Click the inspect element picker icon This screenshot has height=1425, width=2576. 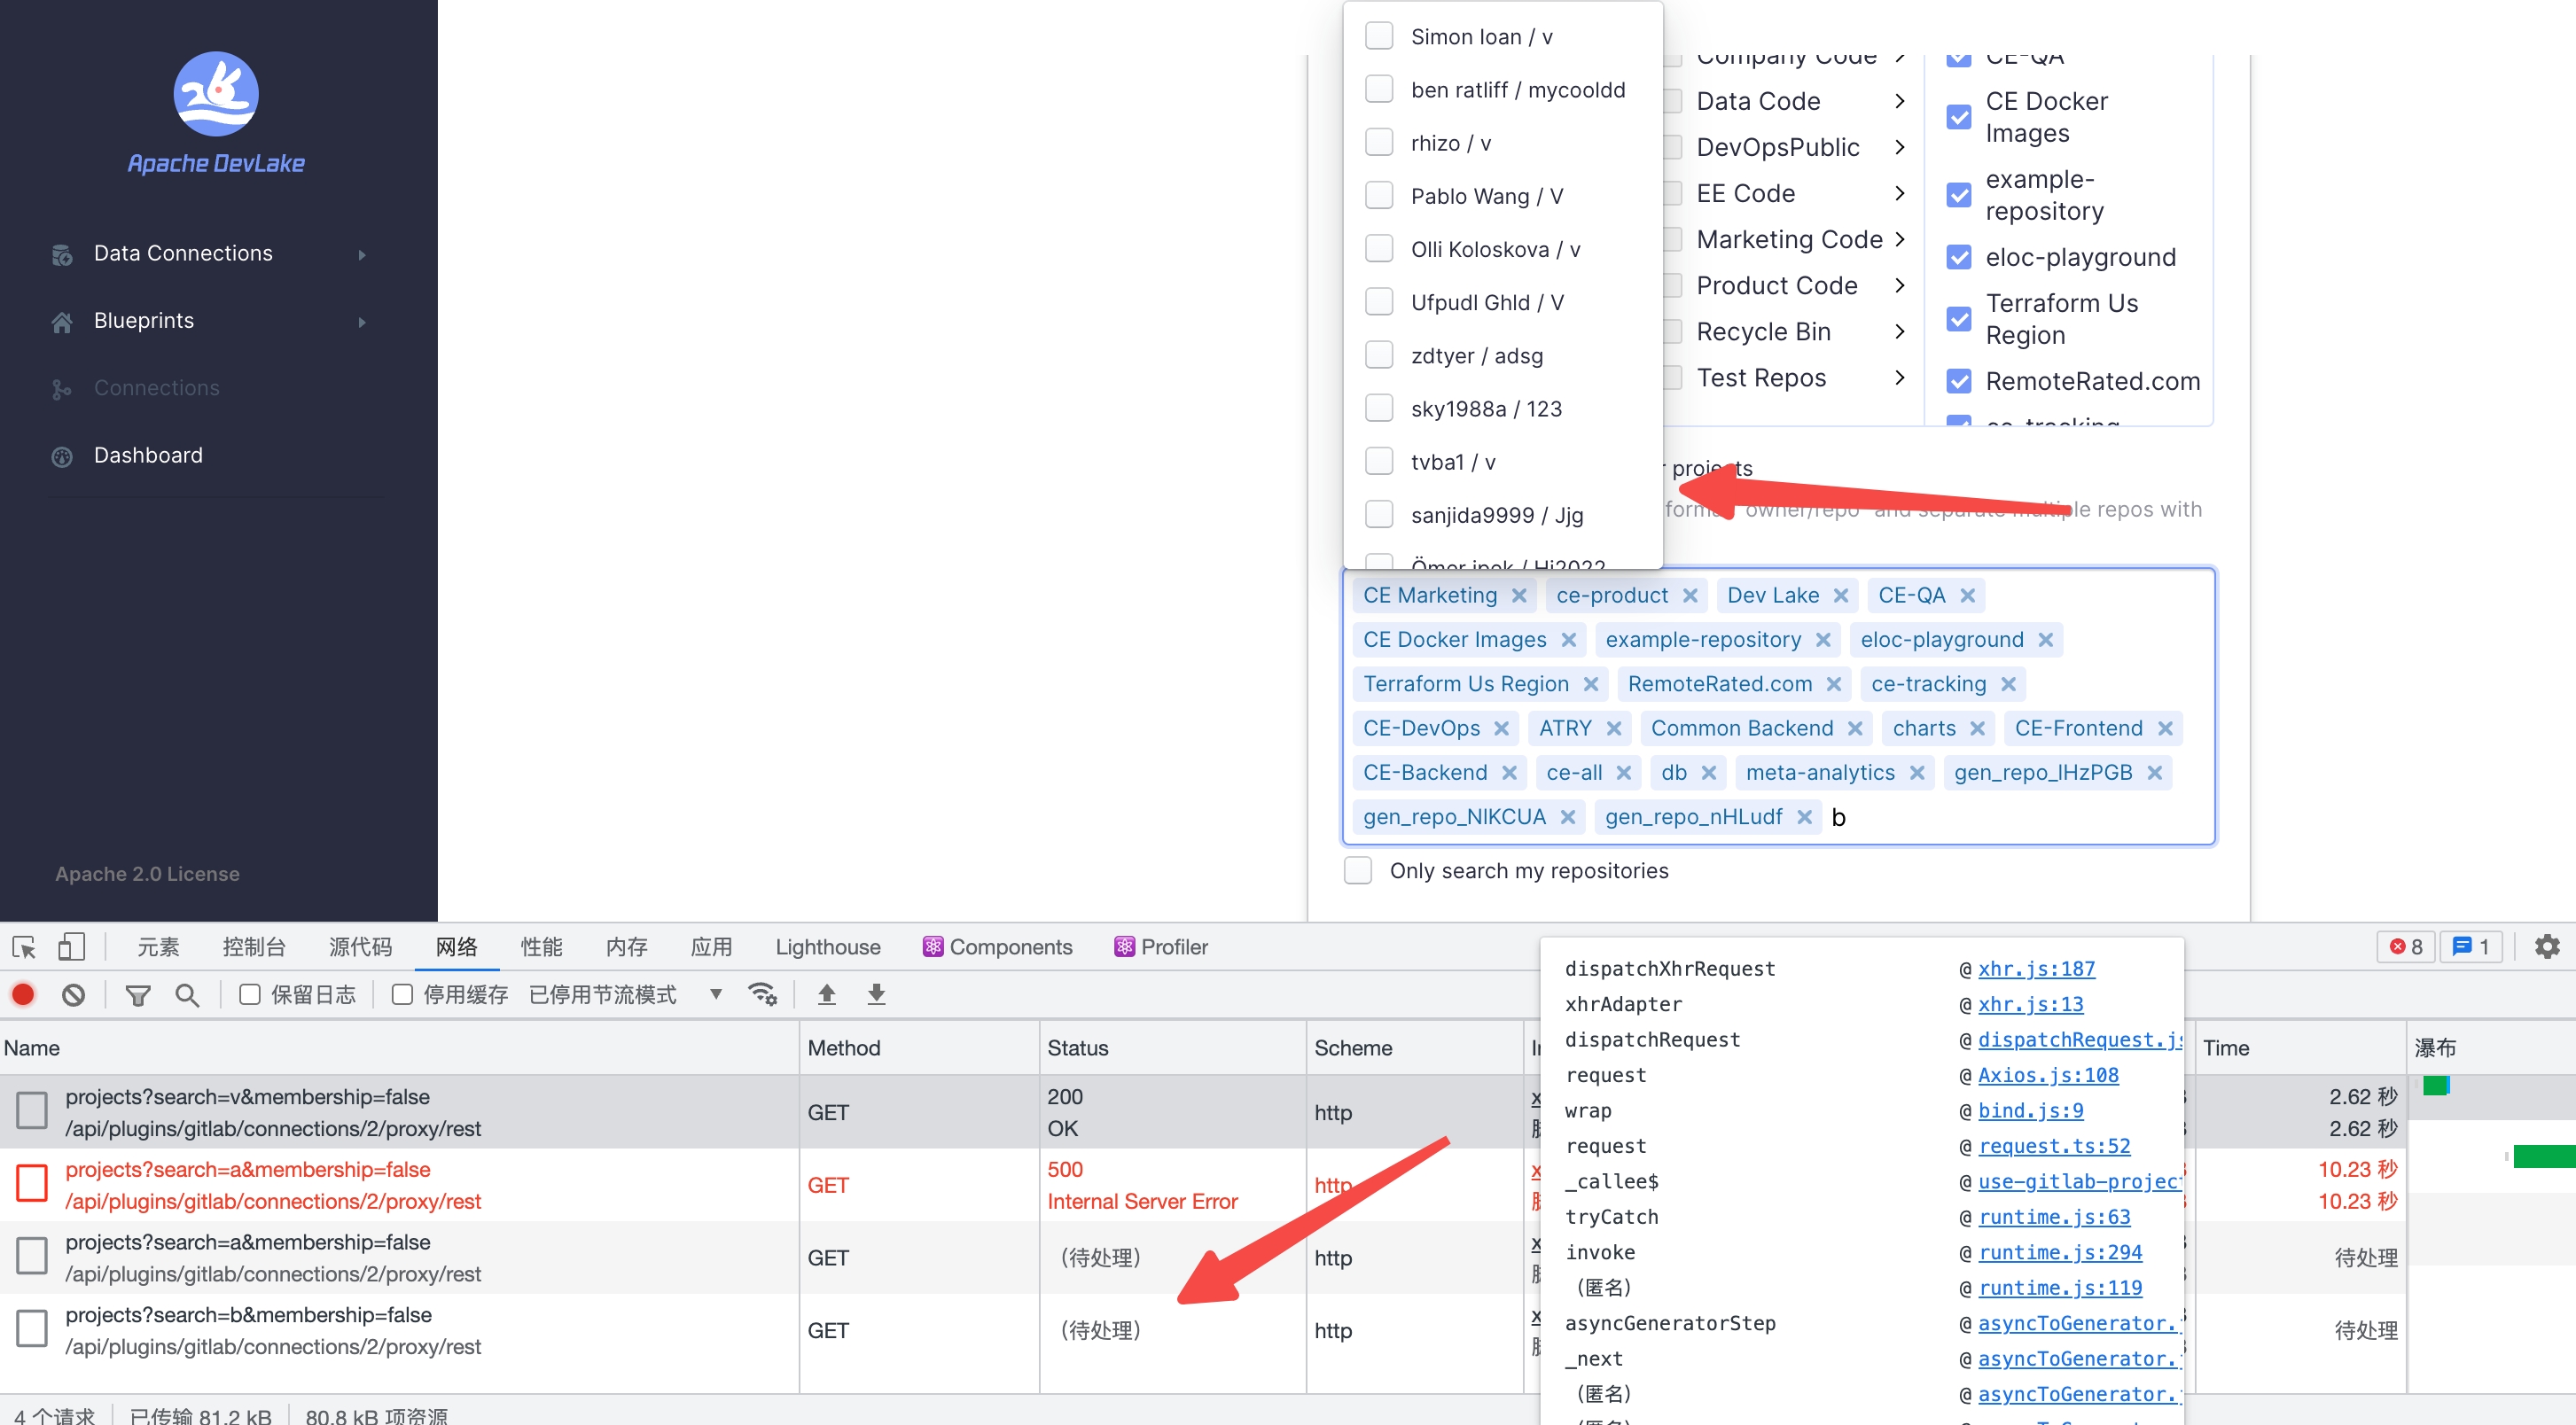pyautogui.click(x=24, y=946)
